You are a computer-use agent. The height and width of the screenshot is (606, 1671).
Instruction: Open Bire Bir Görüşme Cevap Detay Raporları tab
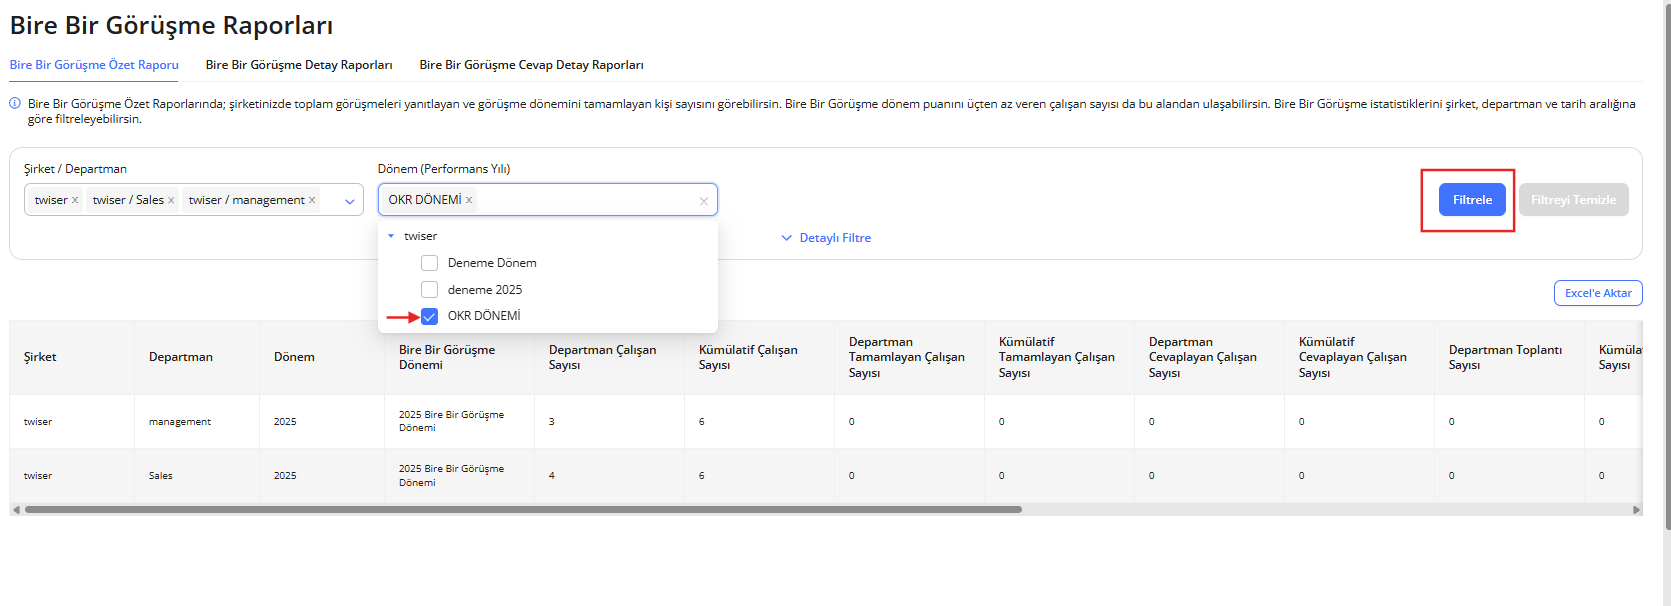[531, 65]
